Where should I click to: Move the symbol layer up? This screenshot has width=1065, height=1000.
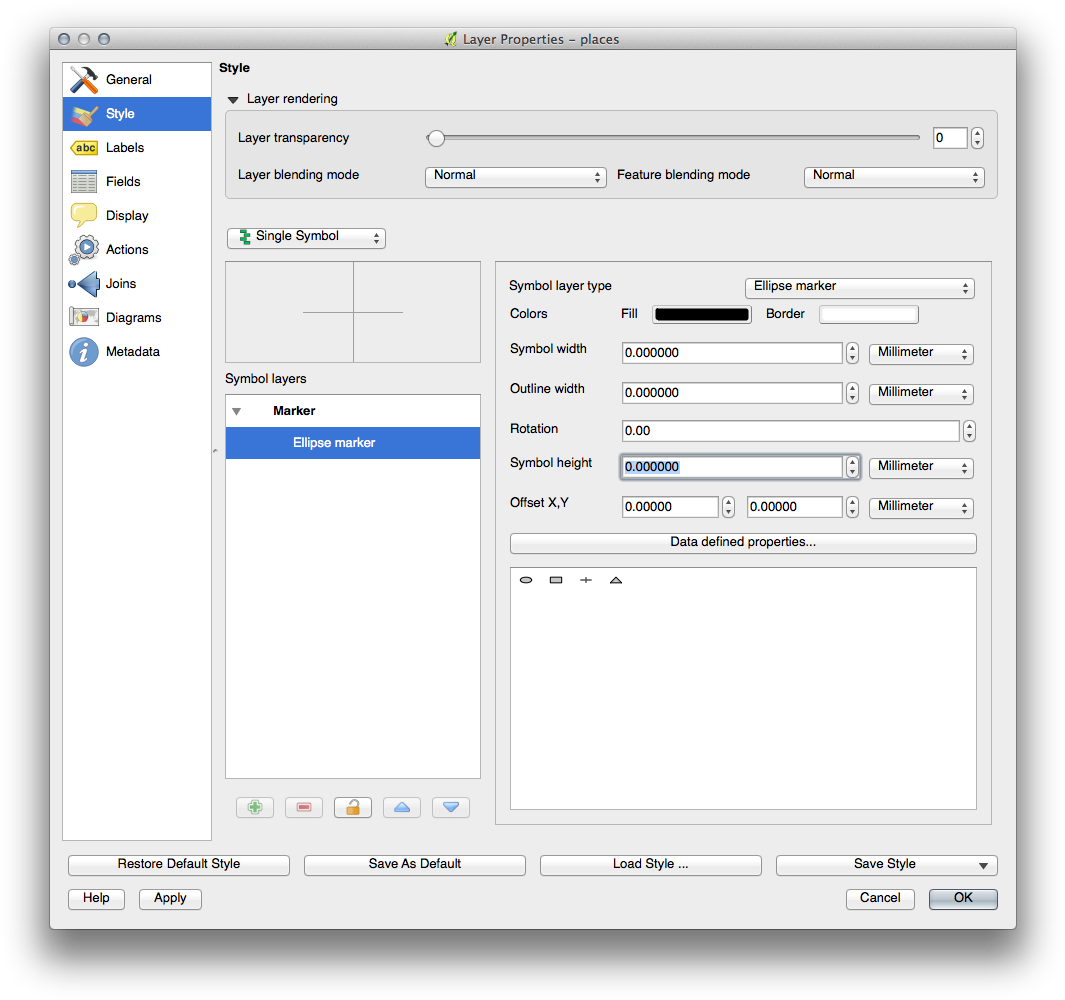401,807
